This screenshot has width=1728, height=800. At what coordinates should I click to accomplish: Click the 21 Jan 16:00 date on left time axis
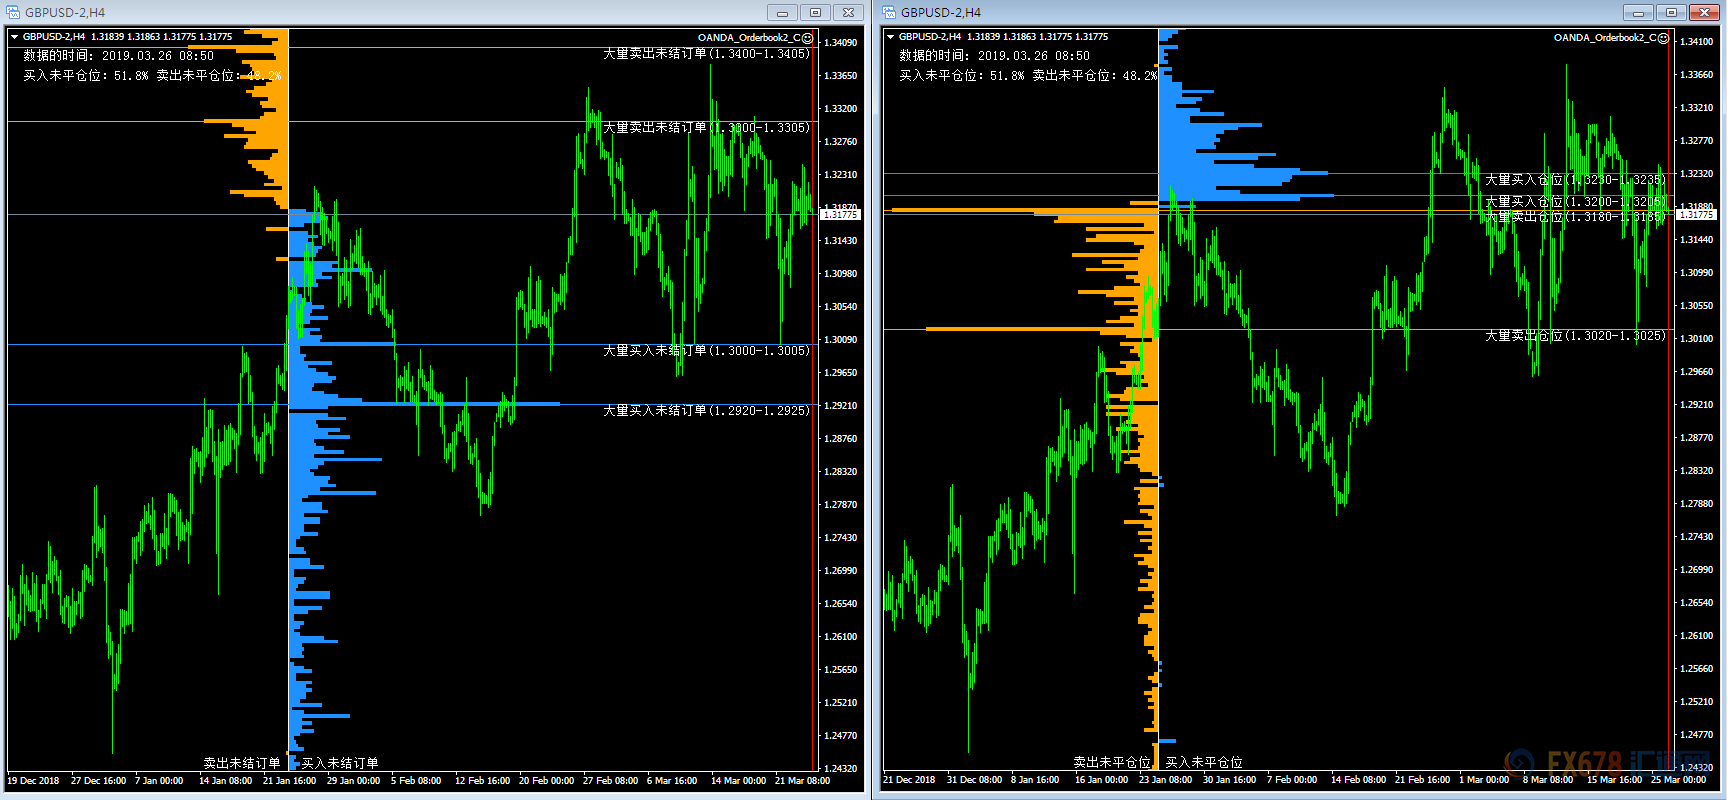pos(290,781)
